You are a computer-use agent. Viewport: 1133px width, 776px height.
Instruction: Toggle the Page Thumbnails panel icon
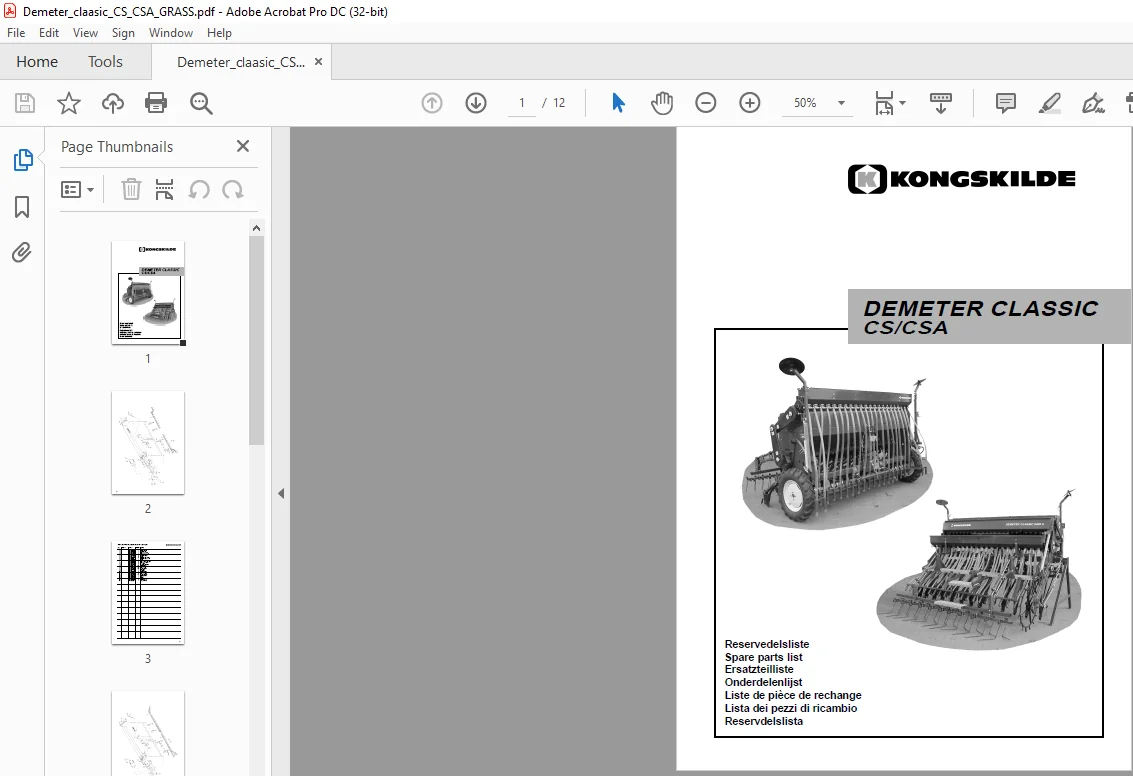[x=22, y=160]
